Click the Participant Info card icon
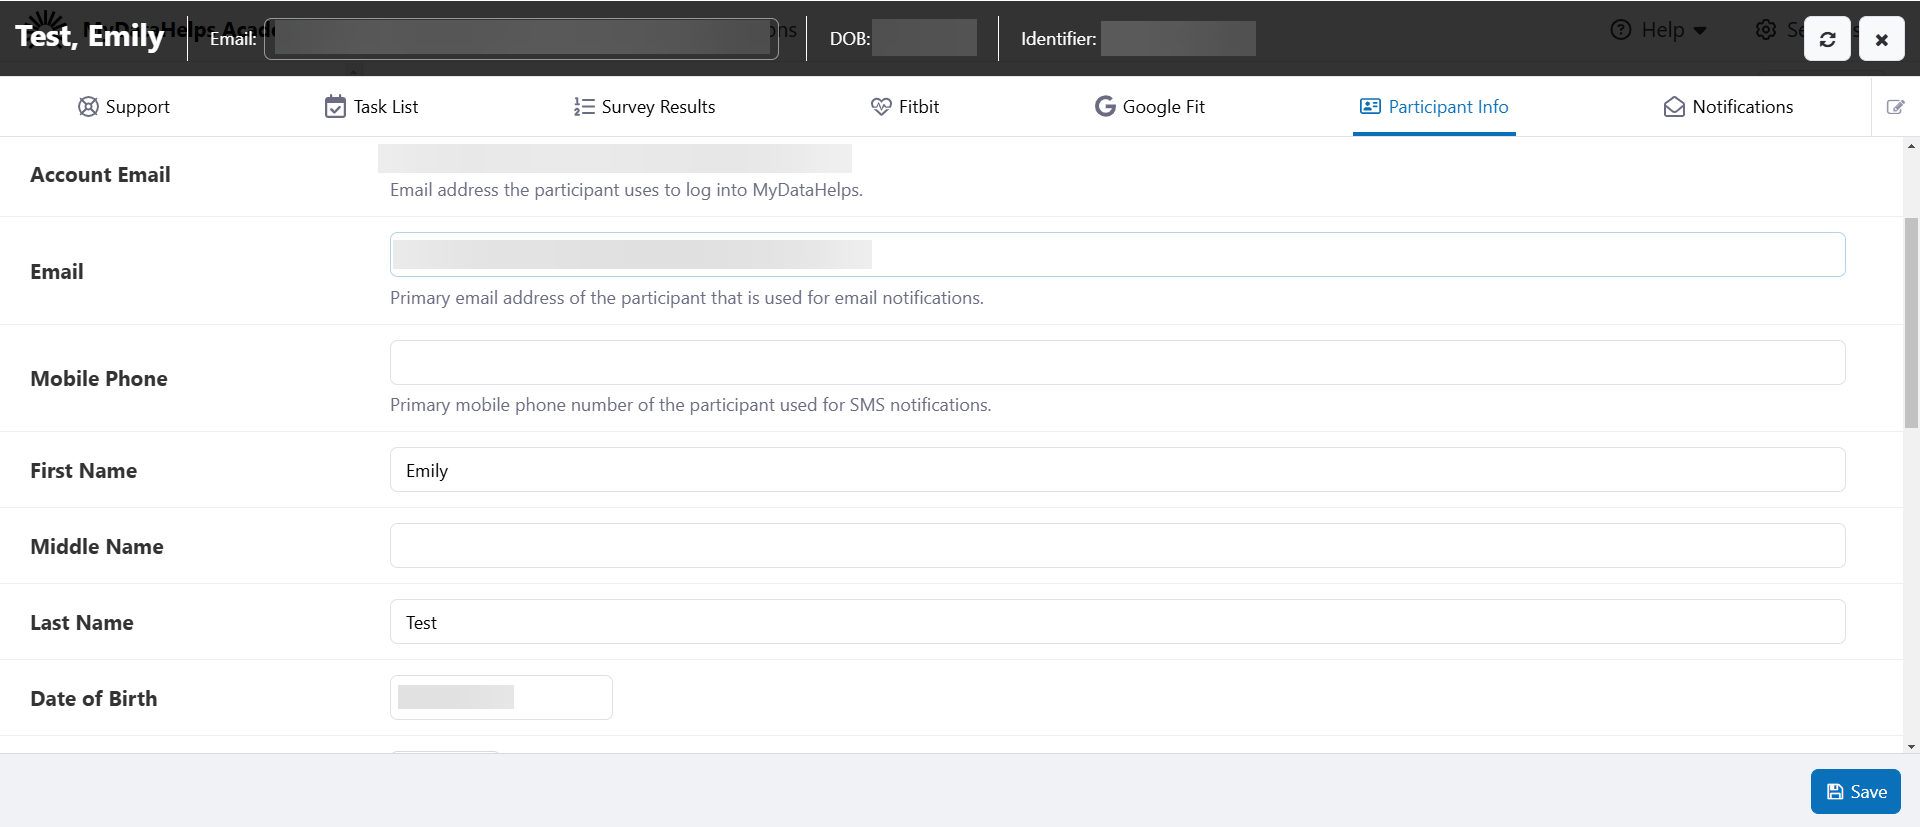 pos(1370,107)
